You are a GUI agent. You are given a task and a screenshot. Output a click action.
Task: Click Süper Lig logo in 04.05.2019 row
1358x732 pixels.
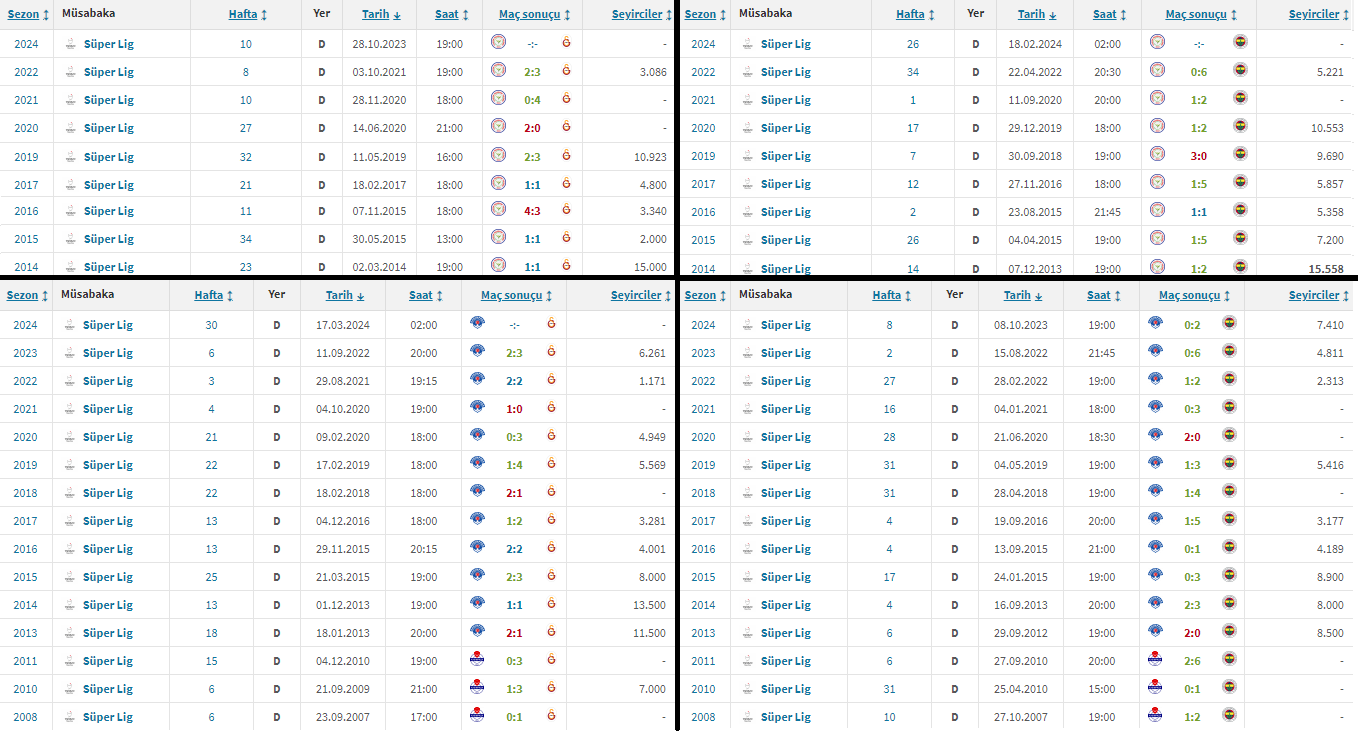tap(748, 465)
